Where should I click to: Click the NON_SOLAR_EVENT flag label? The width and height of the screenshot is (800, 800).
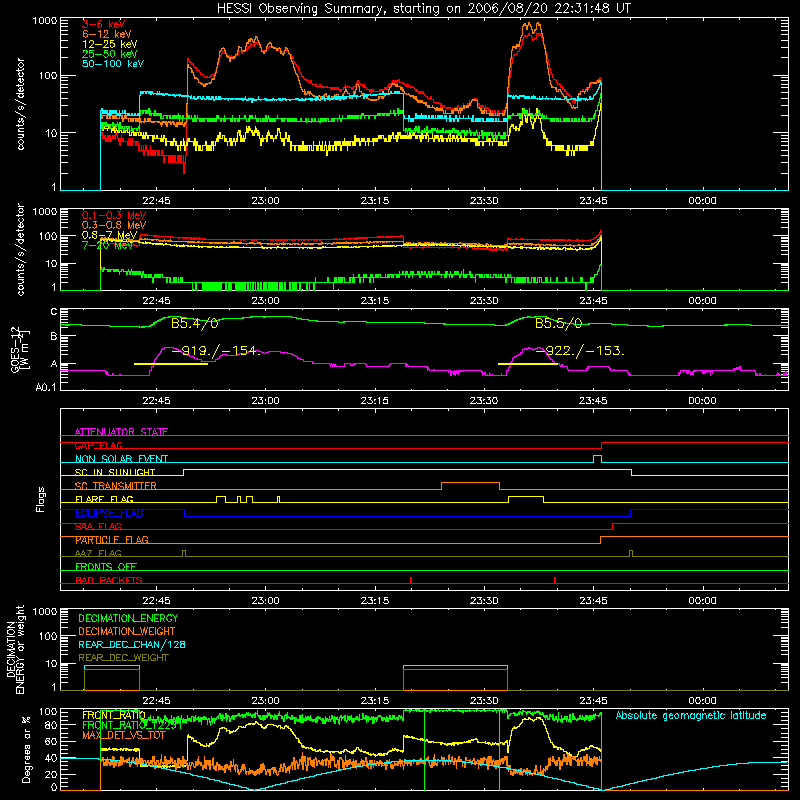121,459
